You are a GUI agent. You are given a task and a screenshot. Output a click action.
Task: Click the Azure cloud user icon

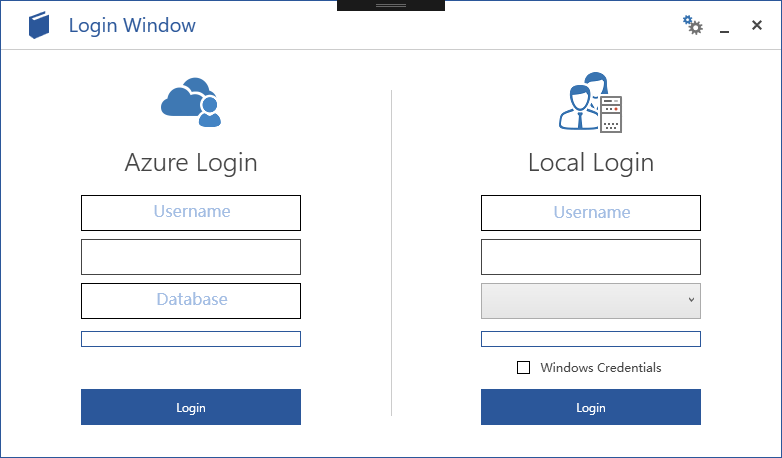click(191, 102)
